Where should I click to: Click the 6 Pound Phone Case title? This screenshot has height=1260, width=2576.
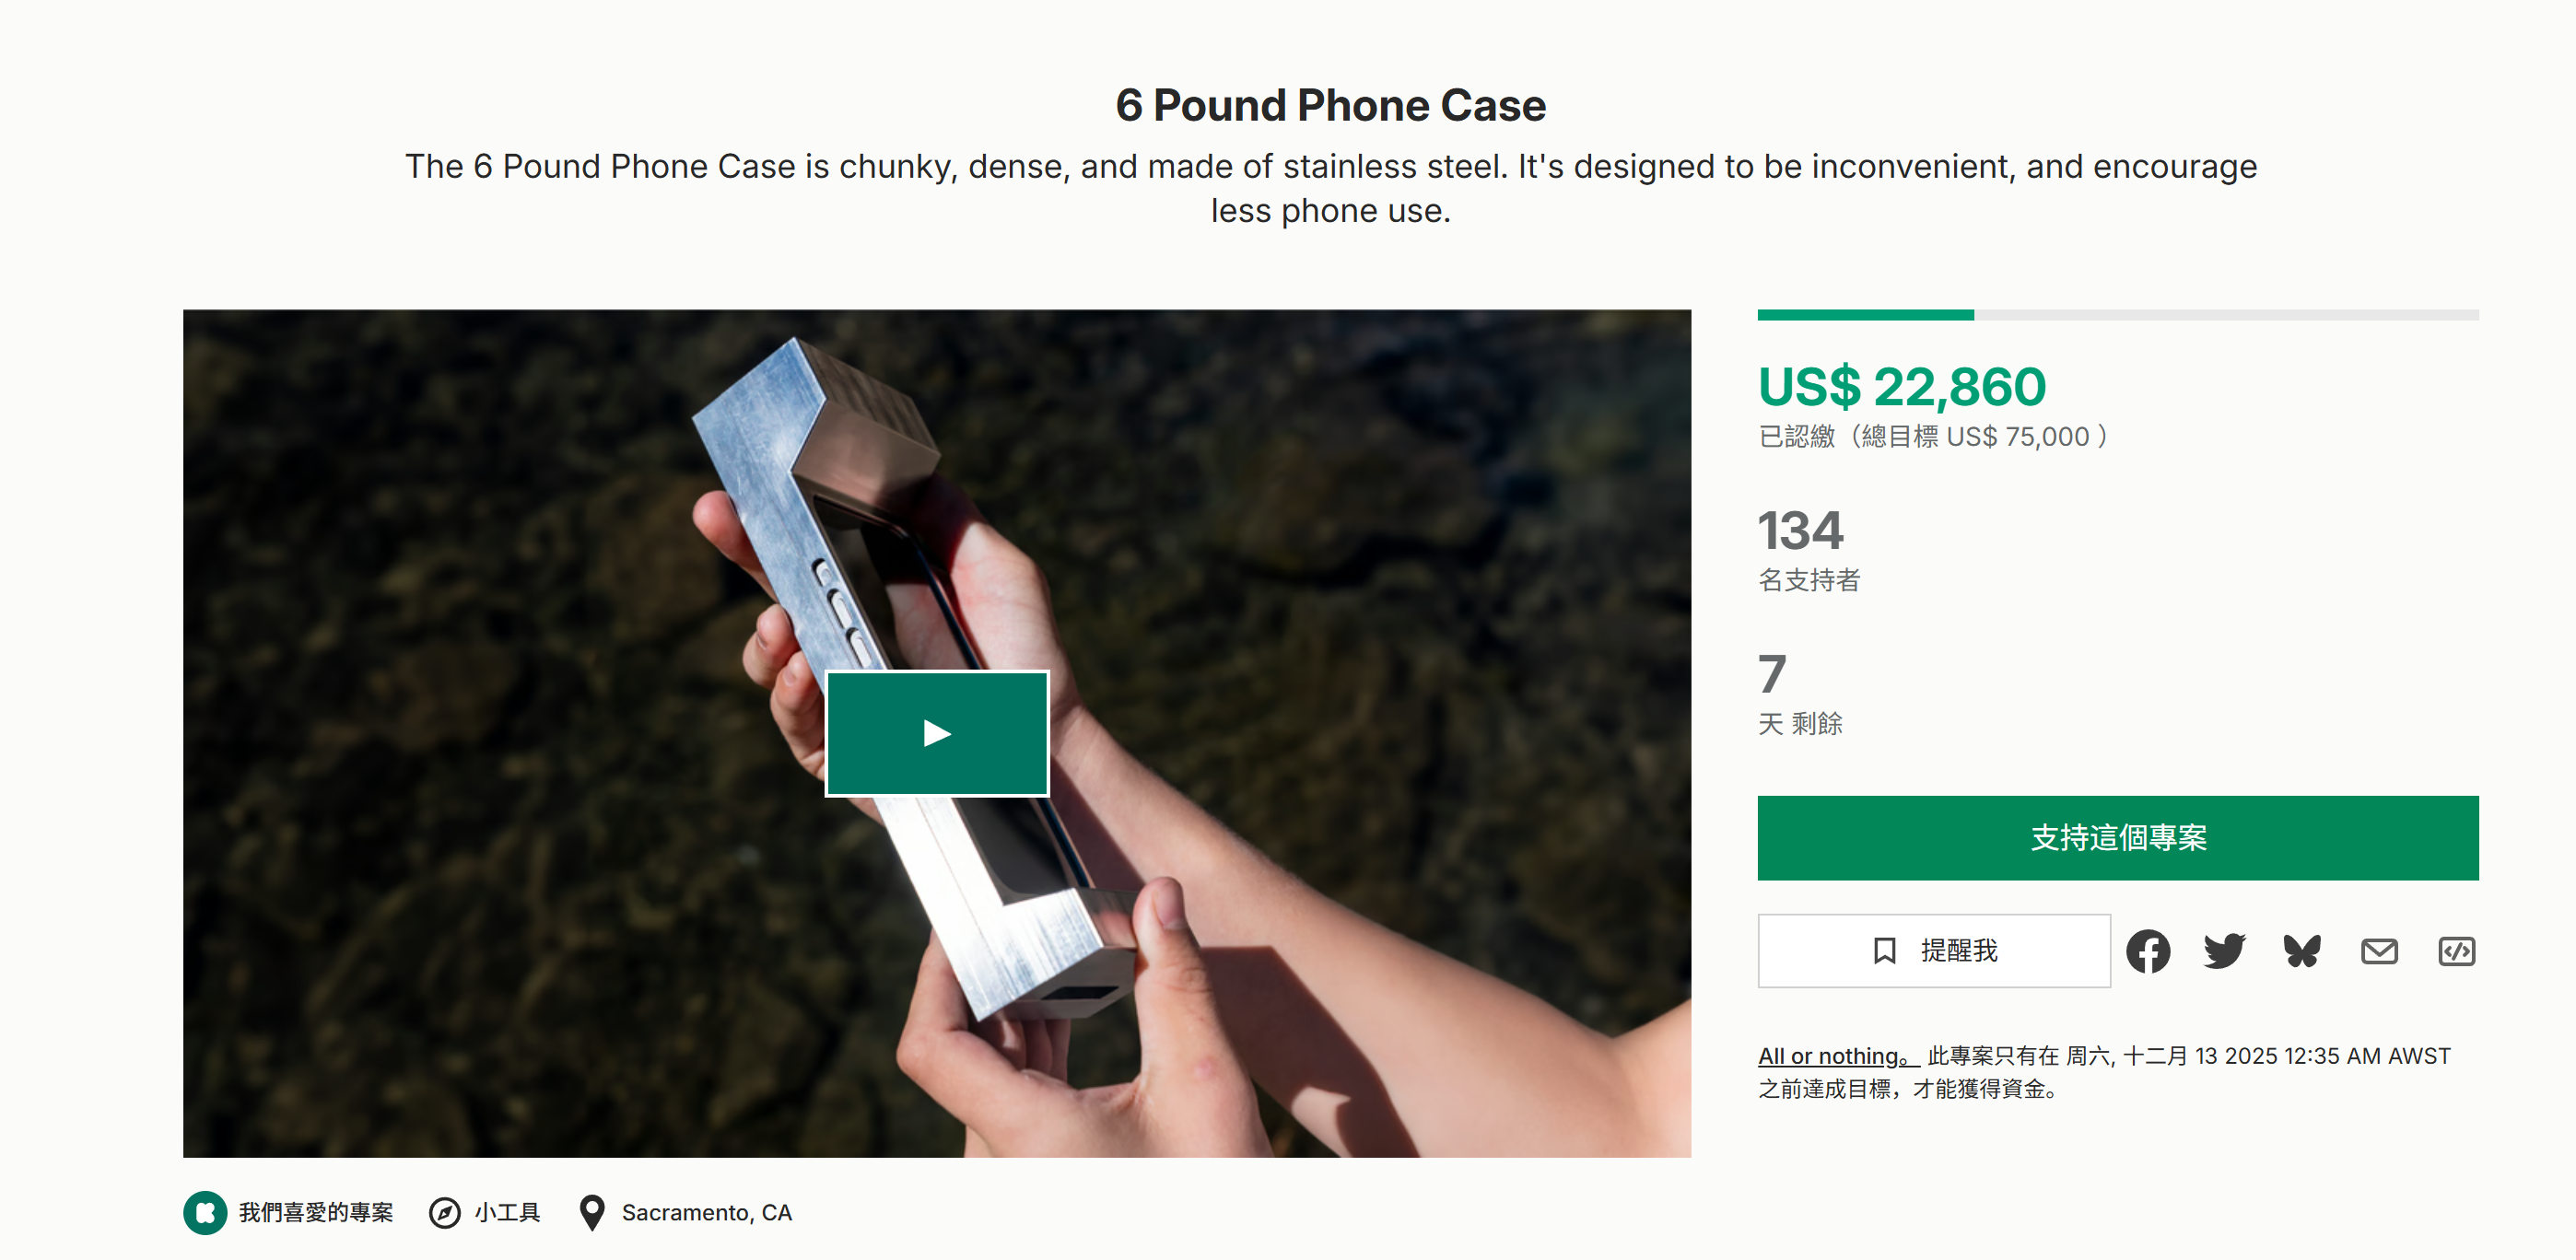click(1330, 106)
